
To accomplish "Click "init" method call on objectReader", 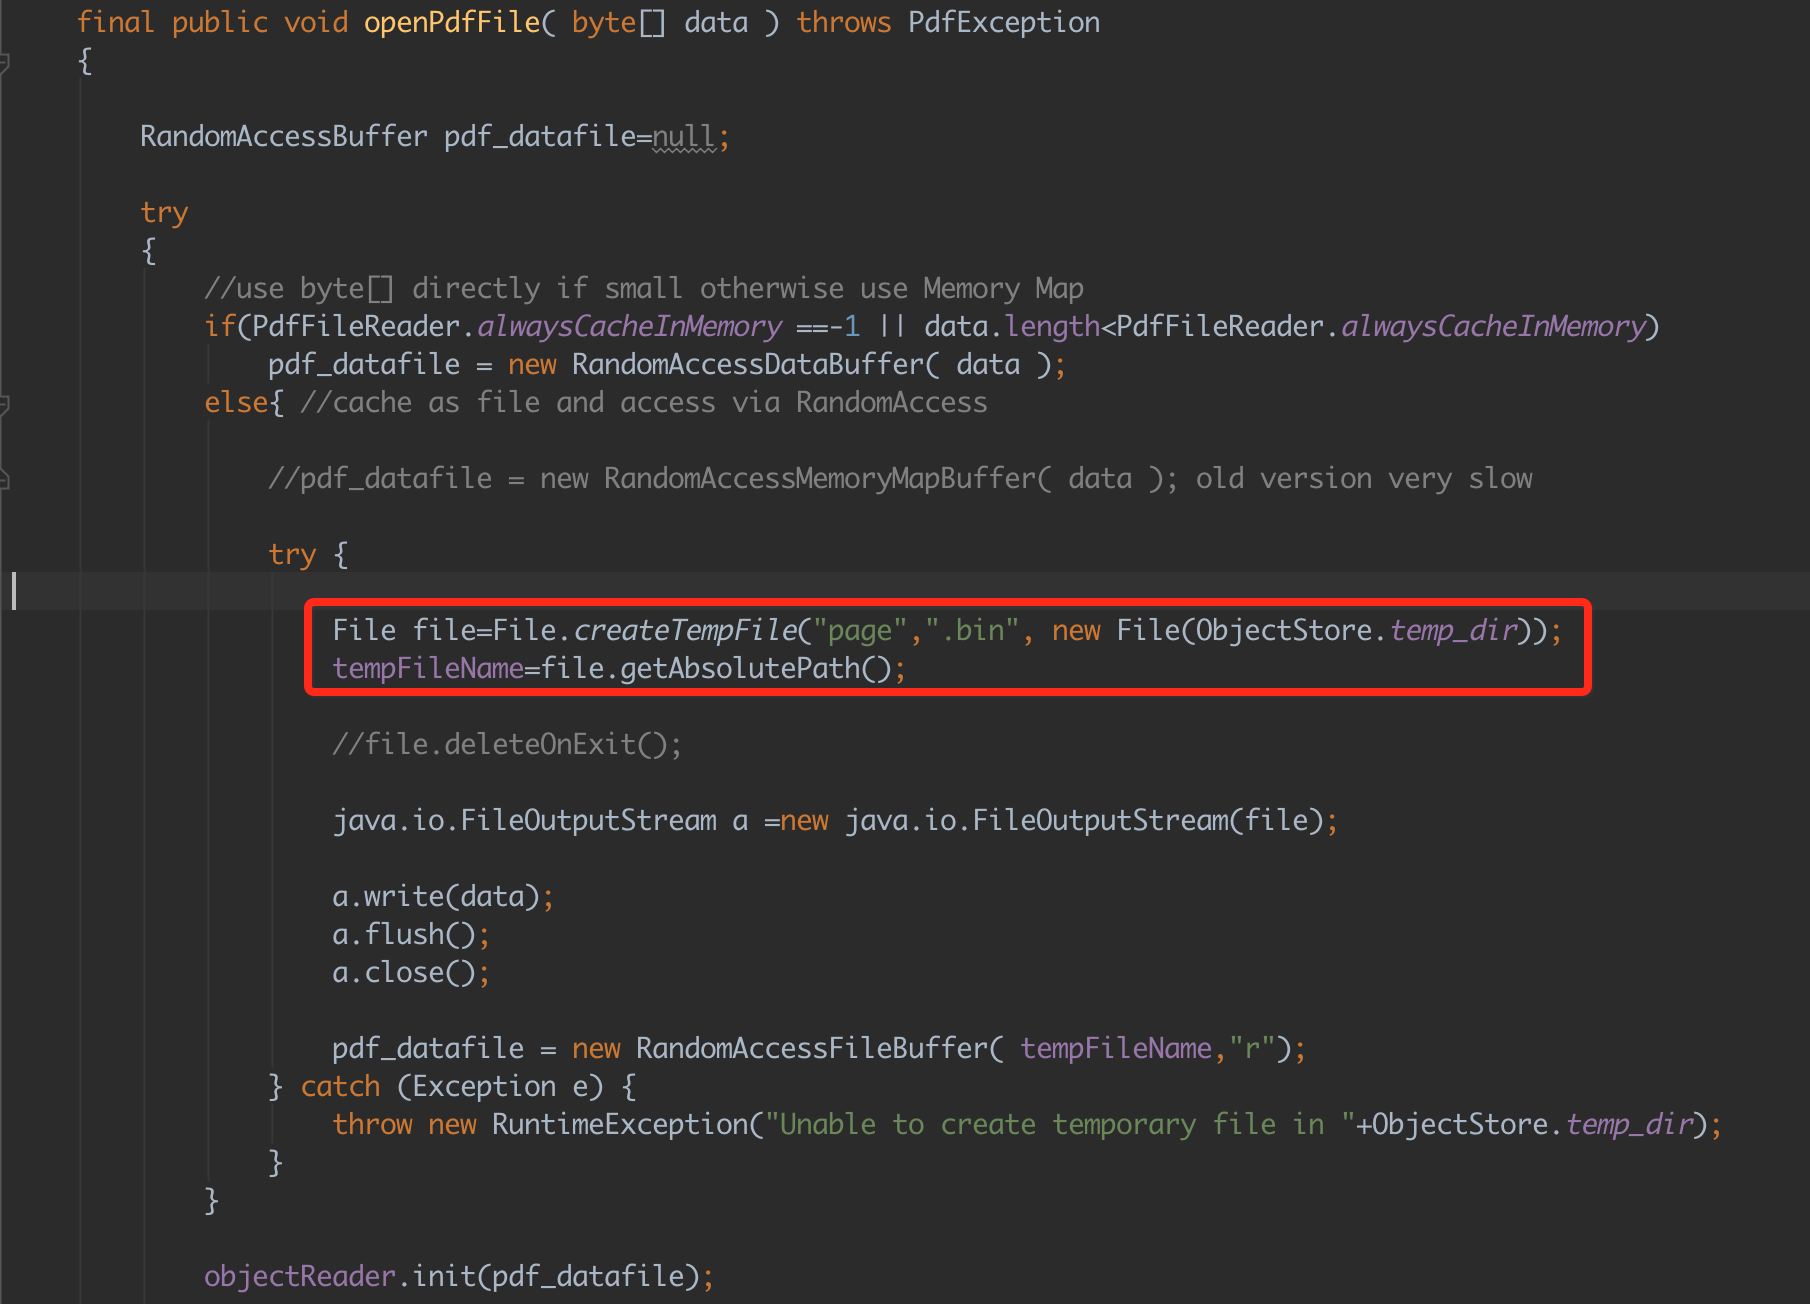I will tap(444, 1276).
